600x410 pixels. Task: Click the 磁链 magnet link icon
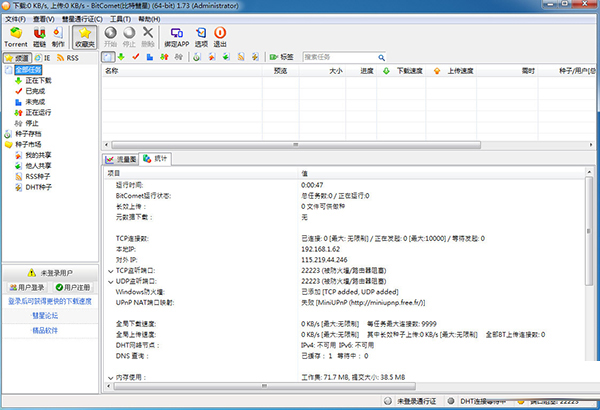point(39,37)
